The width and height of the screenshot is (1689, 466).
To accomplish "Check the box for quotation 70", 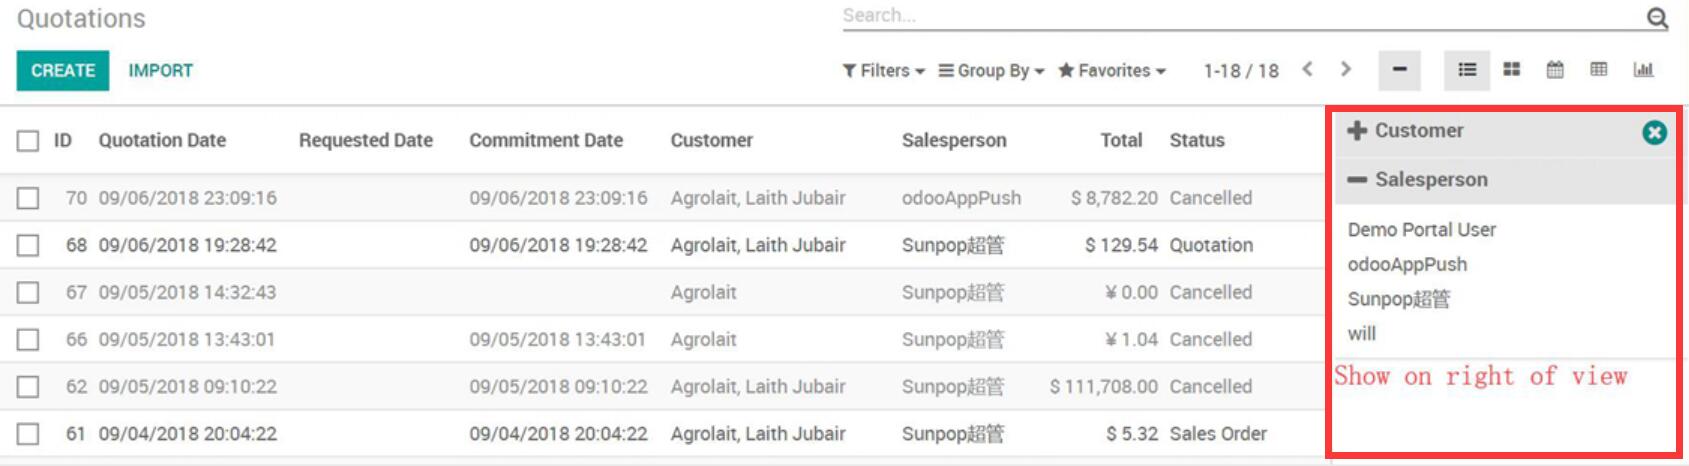I will pyautogui.click(x=28, y=198).
